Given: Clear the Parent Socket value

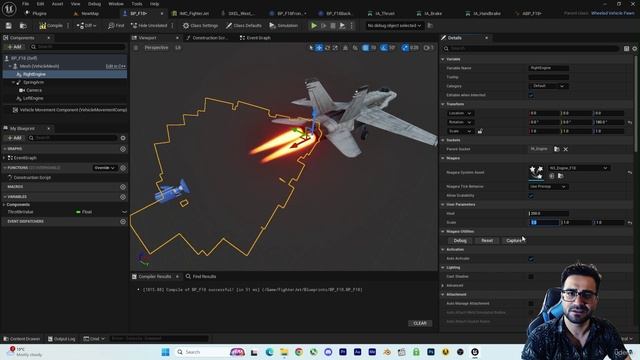Looking at the screenshot, I should pyautogui.click(x=566, y=149).
